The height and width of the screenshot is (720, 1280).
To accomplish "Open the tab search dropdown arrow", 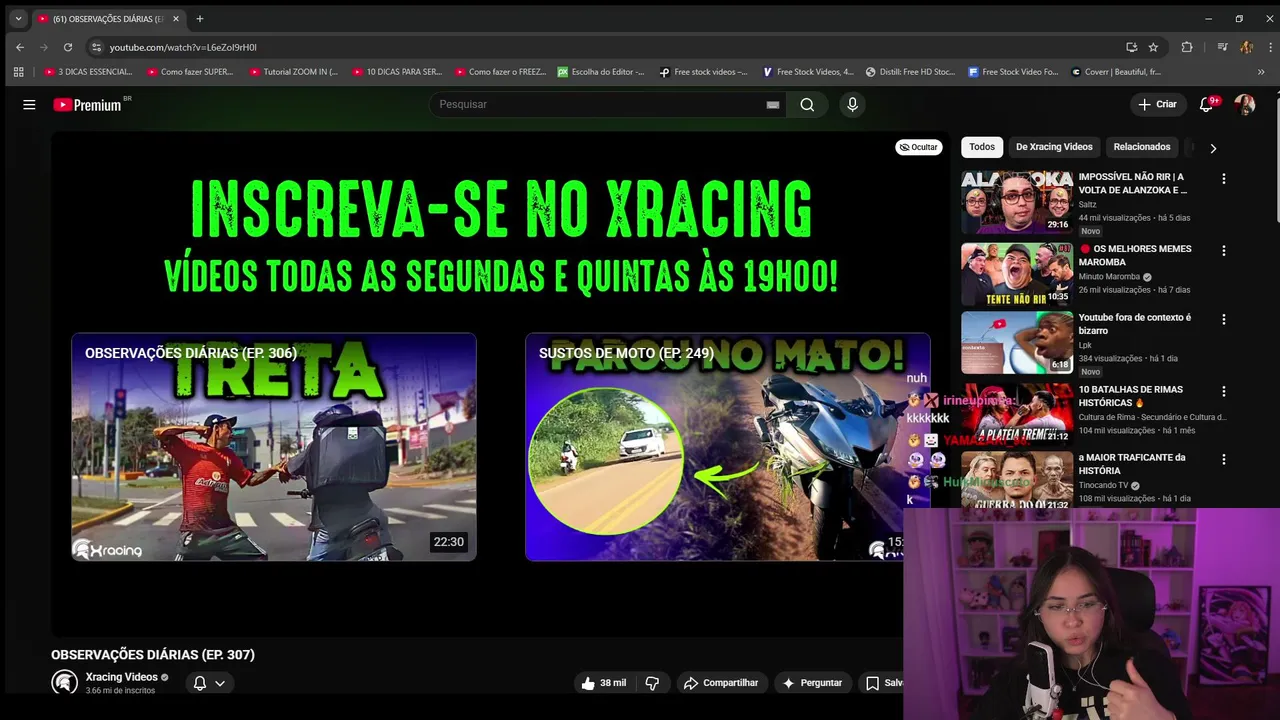I will tap(18, 18).
